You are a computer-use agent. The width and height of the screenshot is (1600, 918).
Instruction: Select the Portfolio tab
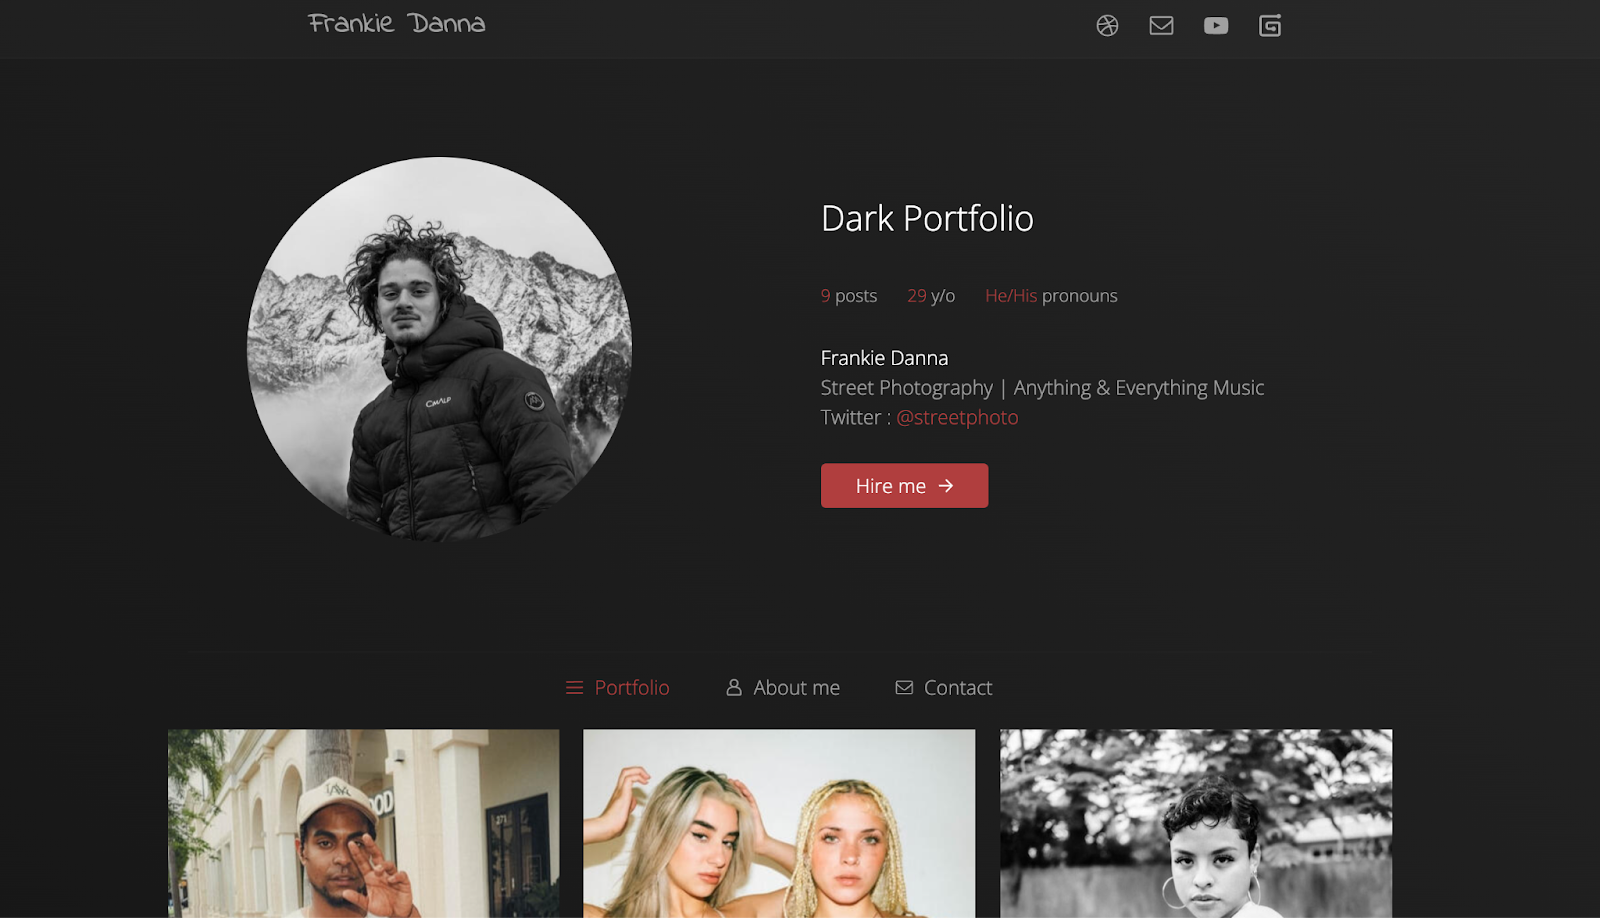tap(631, 687)
